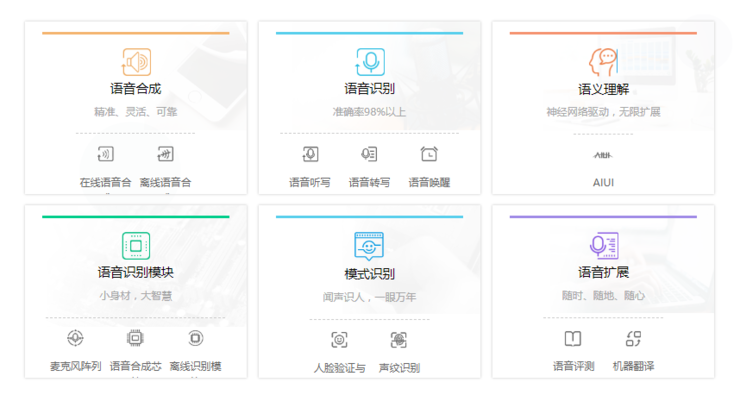The width and height of the screenshot is (740, 395).
Task: Select the 语音听写 icon
Action: (310, 154)
